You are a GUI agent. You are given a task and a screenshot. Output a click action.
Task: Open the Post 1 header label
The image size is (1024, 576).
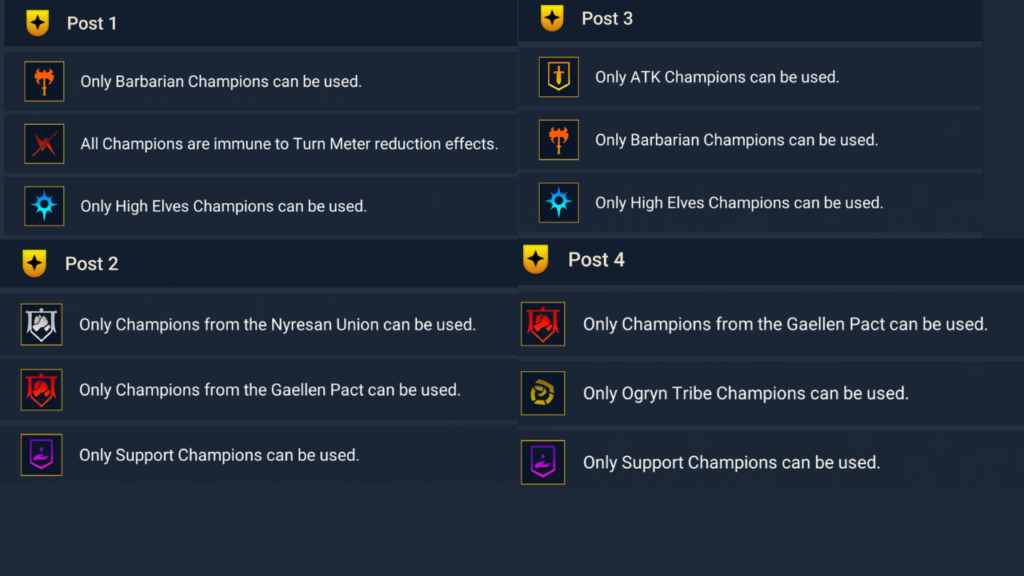[92, 23]
